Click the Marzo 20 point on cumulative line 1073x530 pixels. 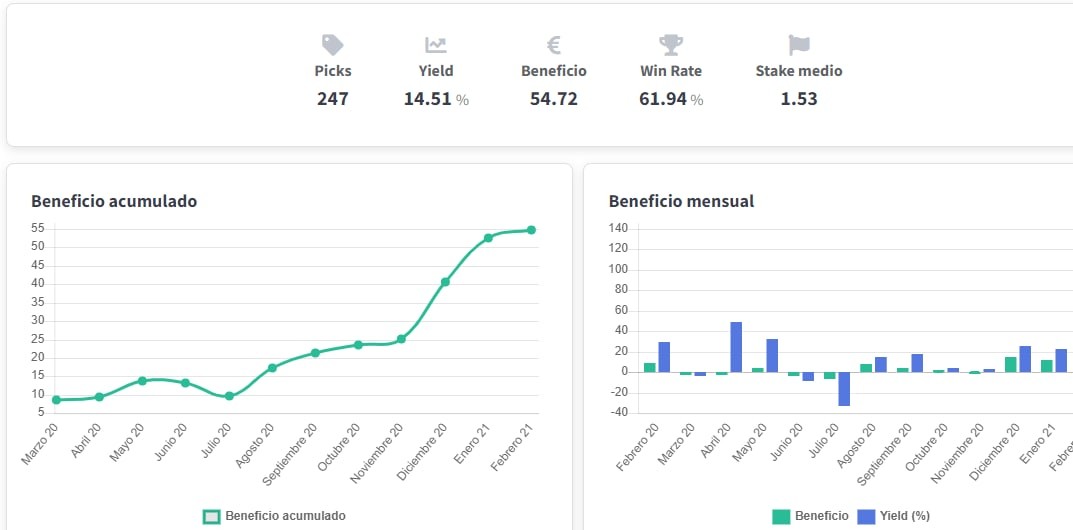(56, 400)
